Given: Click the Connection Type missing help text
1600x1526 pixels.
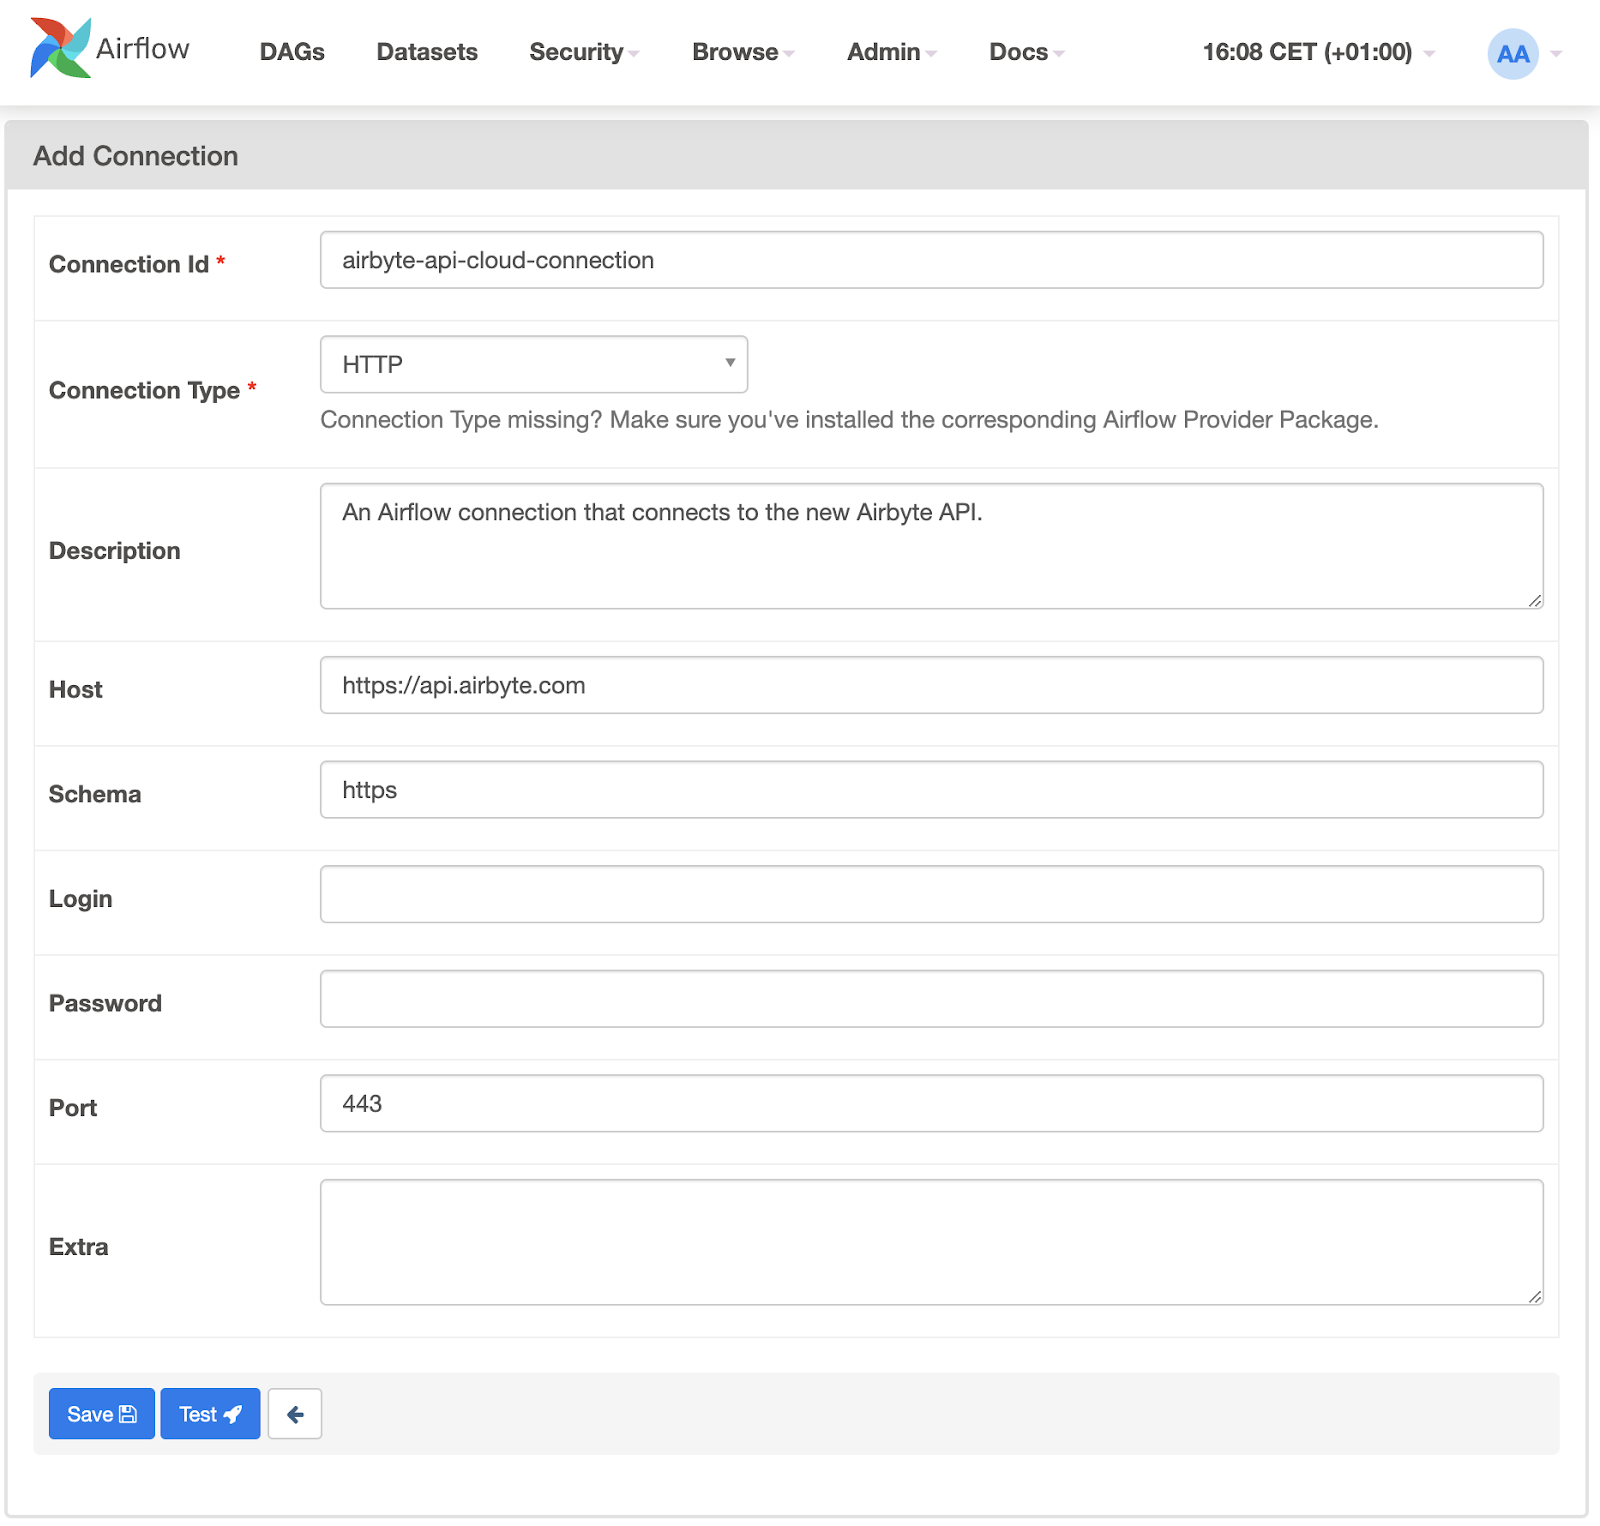Looking at the screenshot, I should point(849,420).
